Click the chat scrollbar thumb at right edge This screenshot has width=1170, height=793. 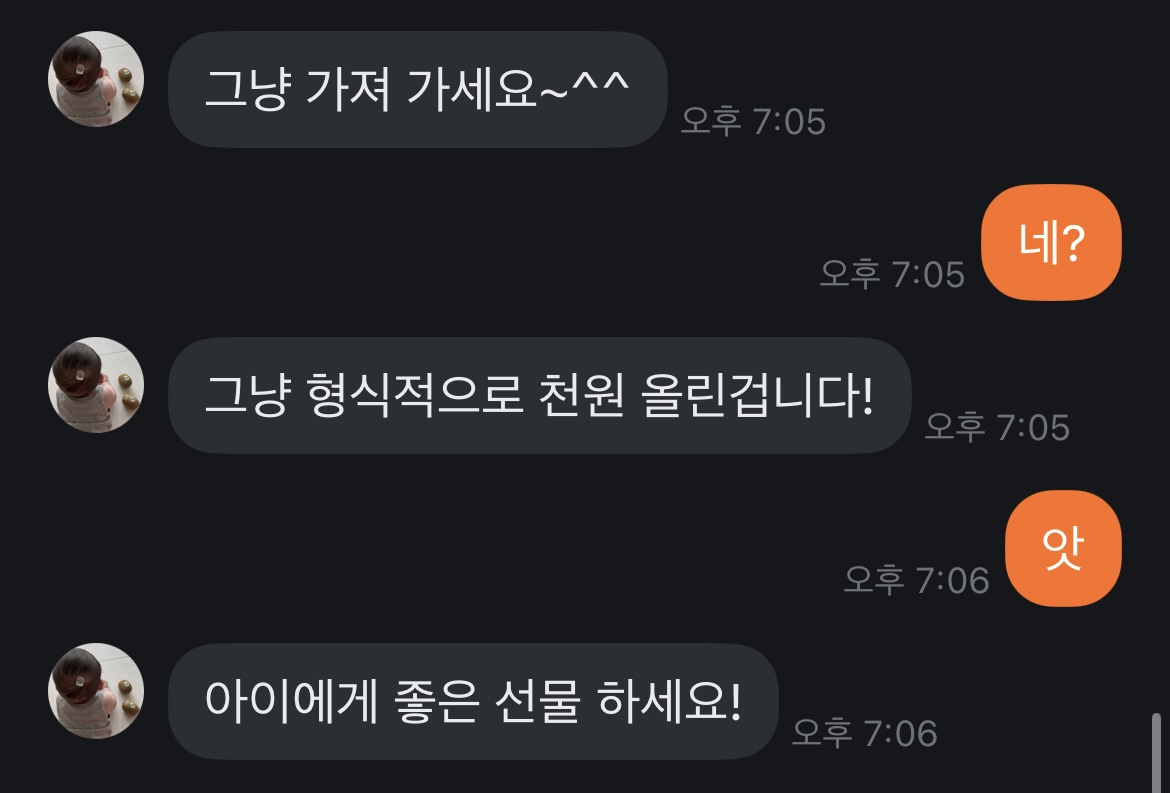coord(1157,753)
